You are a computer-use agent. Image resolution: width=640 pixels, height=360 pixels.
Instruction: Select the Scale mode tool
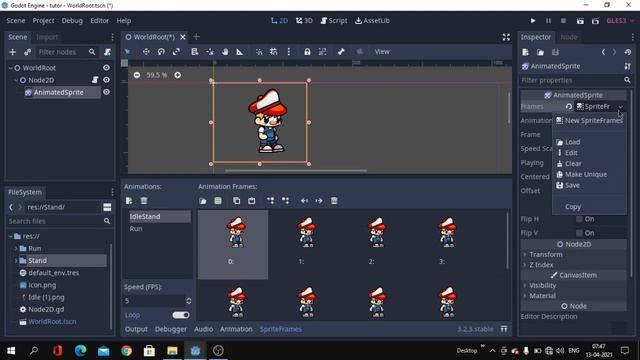176,51
